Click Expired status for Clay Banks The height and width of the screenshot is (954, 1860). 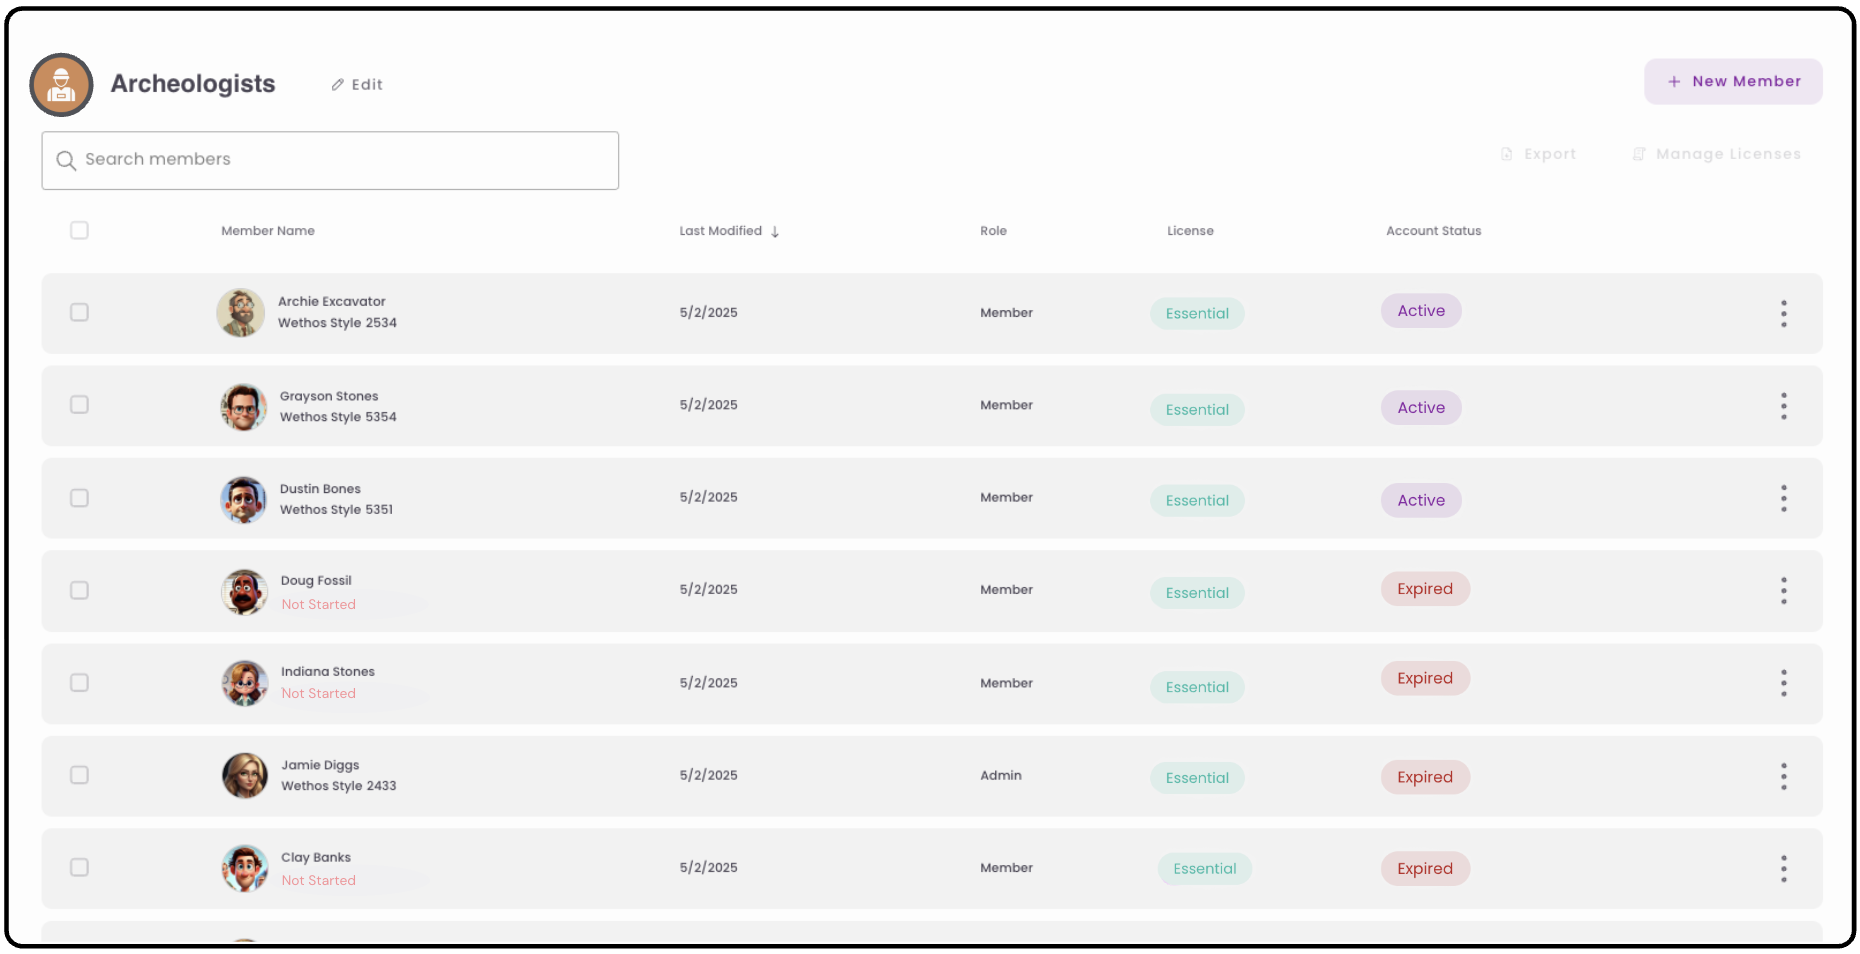[1425, 869]
